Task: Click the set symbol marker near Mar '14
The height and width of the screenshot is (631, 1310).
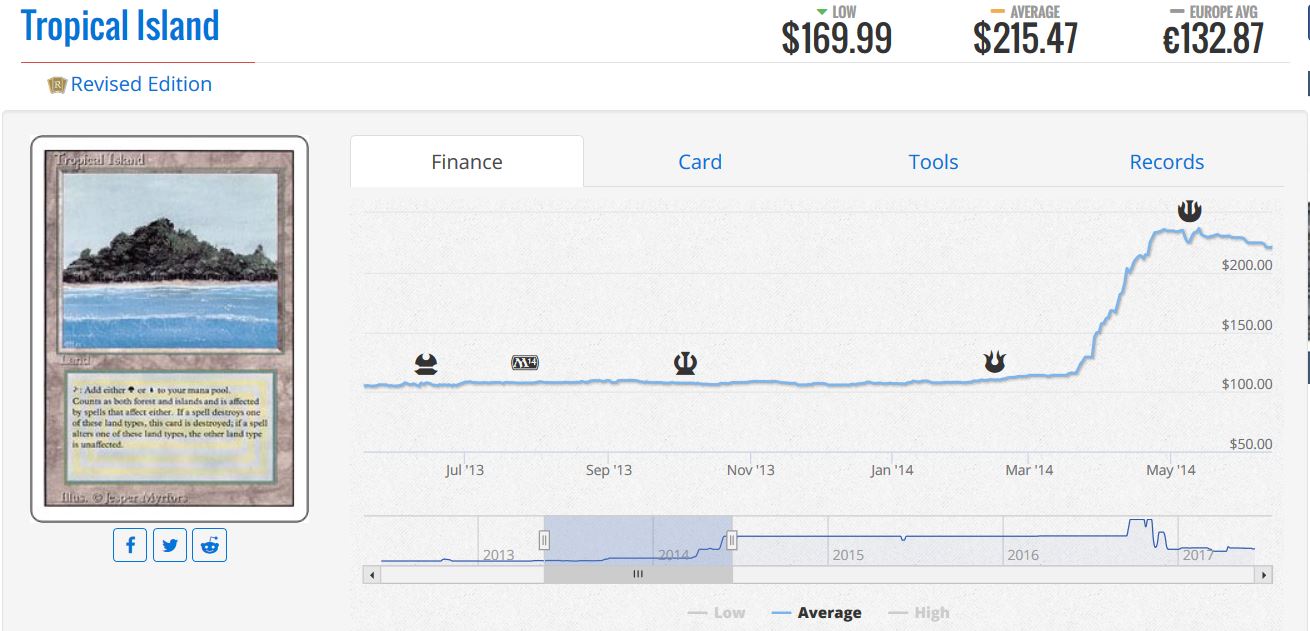Action: pos(994,362)
